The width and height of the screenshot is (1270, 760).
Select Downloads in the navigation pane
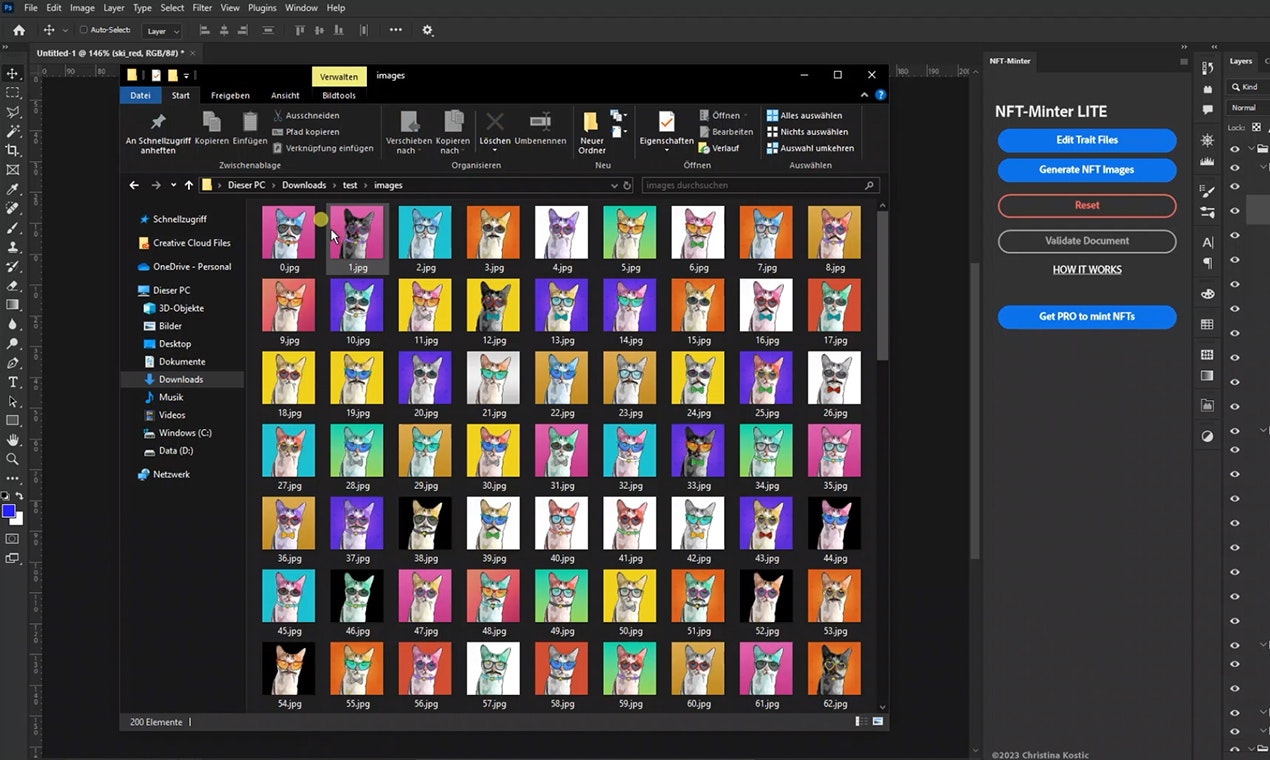tap(181, 380)
